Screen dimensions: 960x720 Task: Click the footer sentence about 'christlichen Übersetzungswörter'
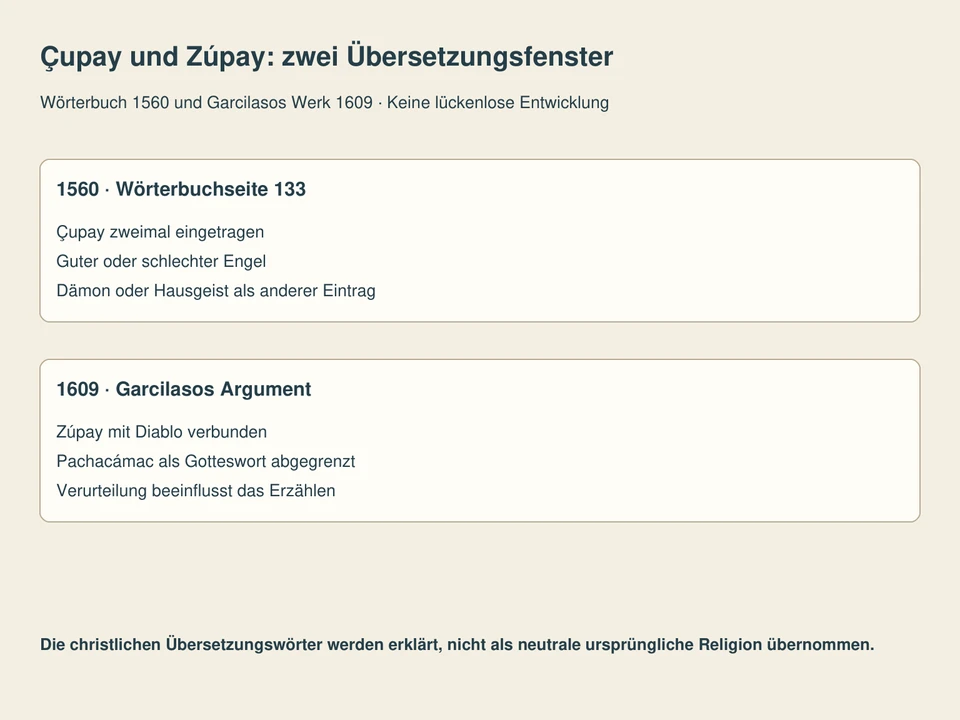[457, 645]
